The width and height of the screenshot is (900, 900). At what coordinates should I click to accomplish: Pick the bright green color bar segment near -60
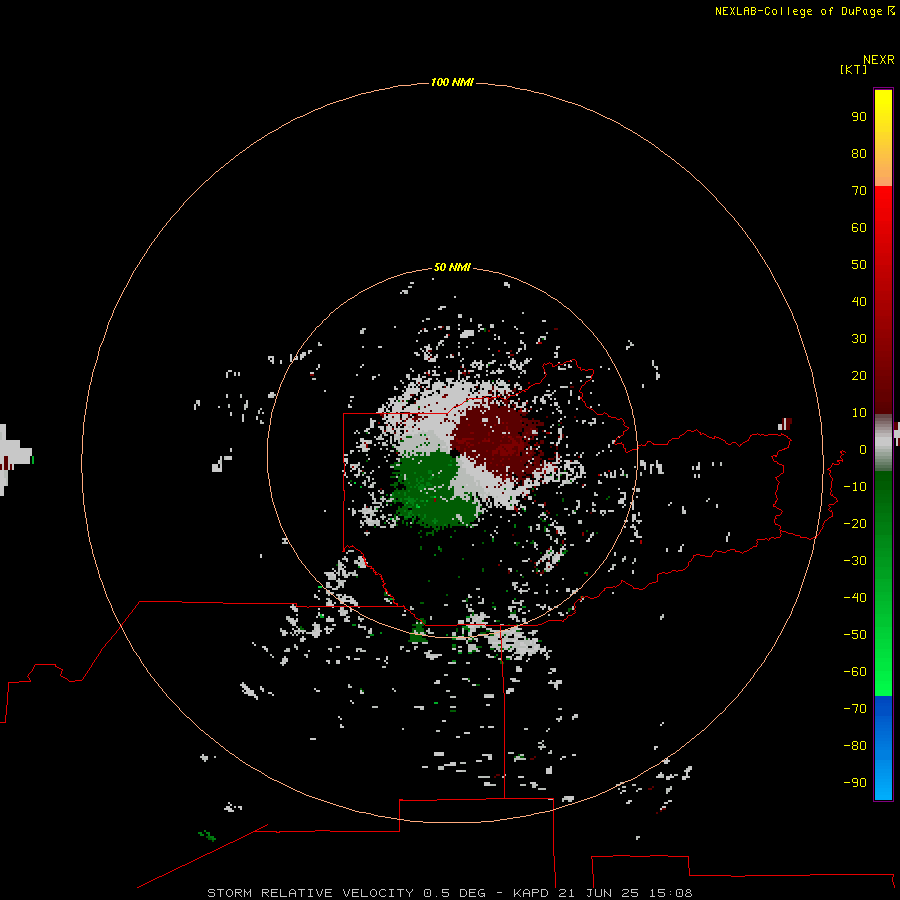coord(883,672)
